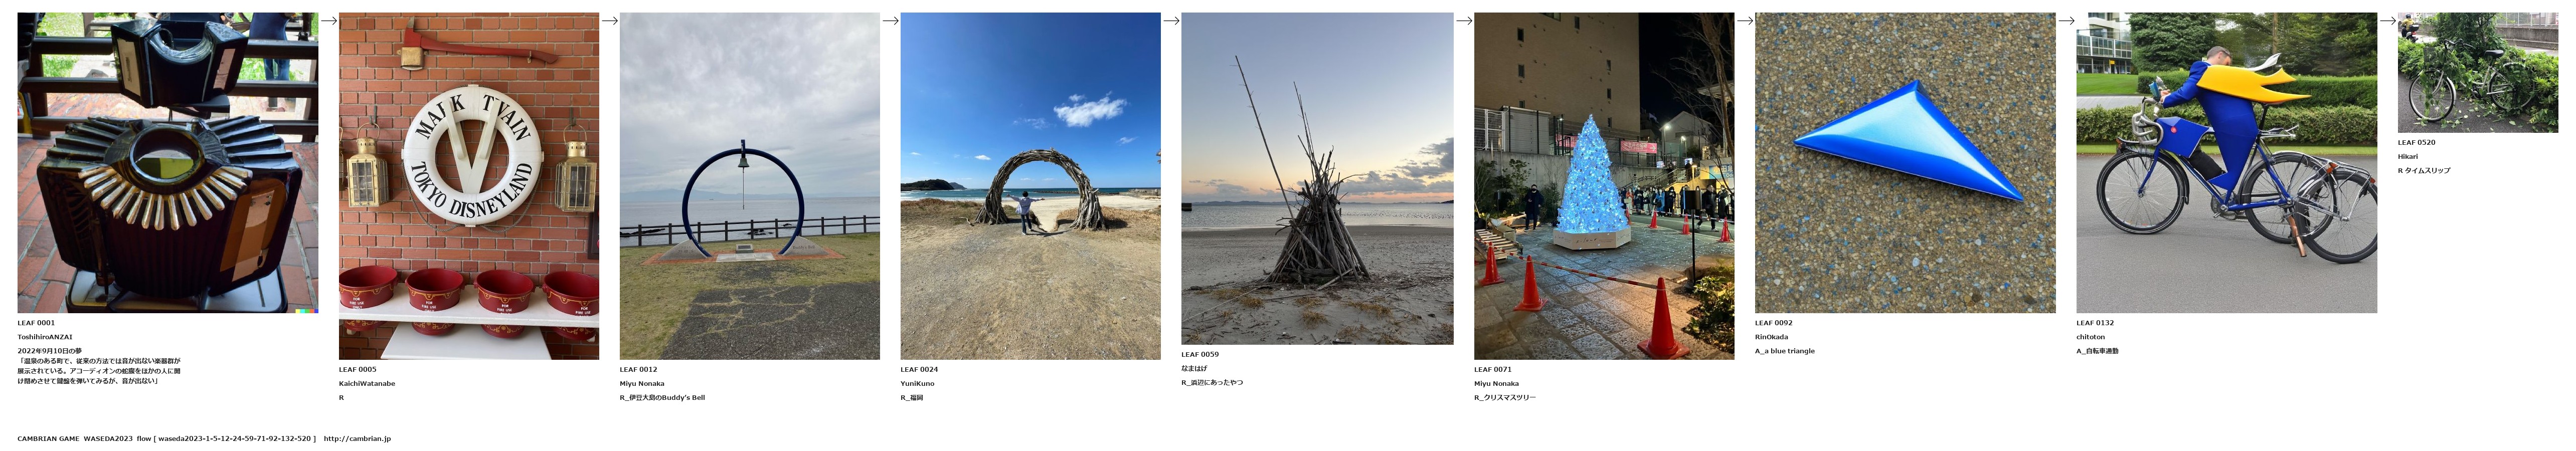2576x451 pixels.
Task: Select the Buddy's Bell seaside photo
Action: pos(750,186)
